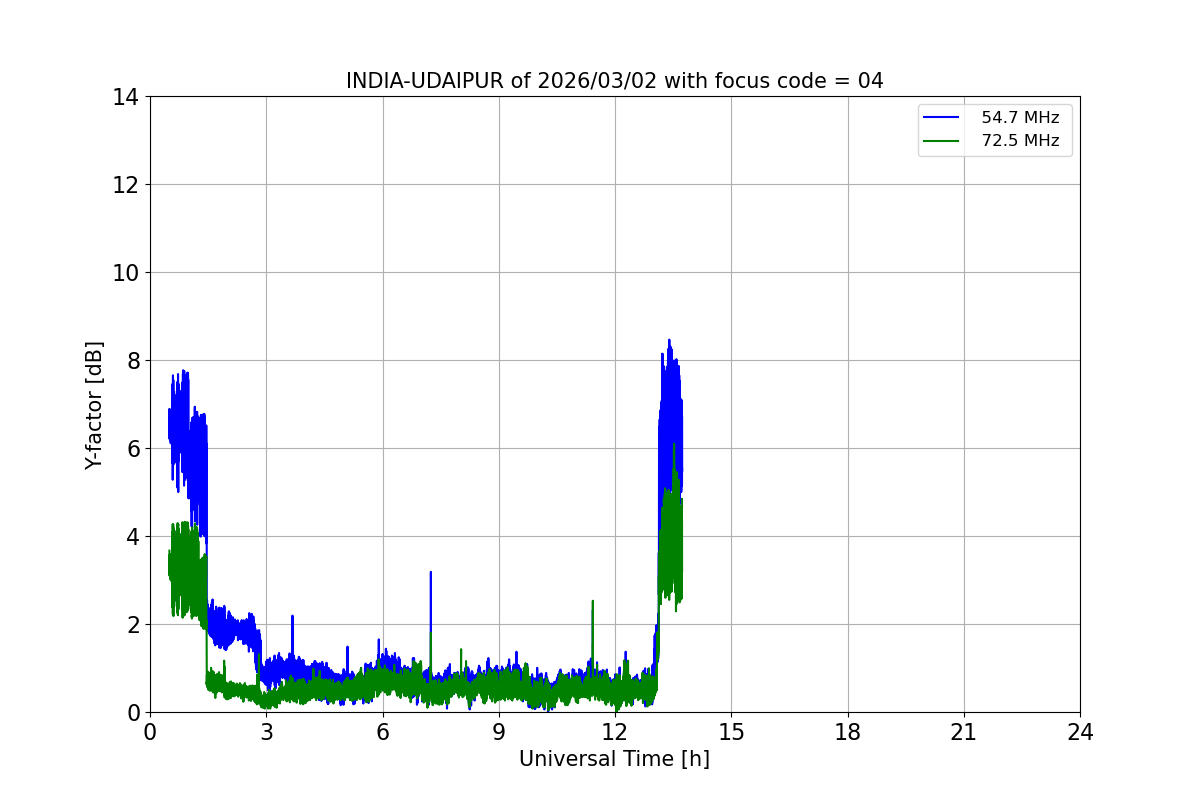Click the y-axis tick label '4'
Image resolution: width=1200 pixels, height=800 pixels.
click(133, 537)
